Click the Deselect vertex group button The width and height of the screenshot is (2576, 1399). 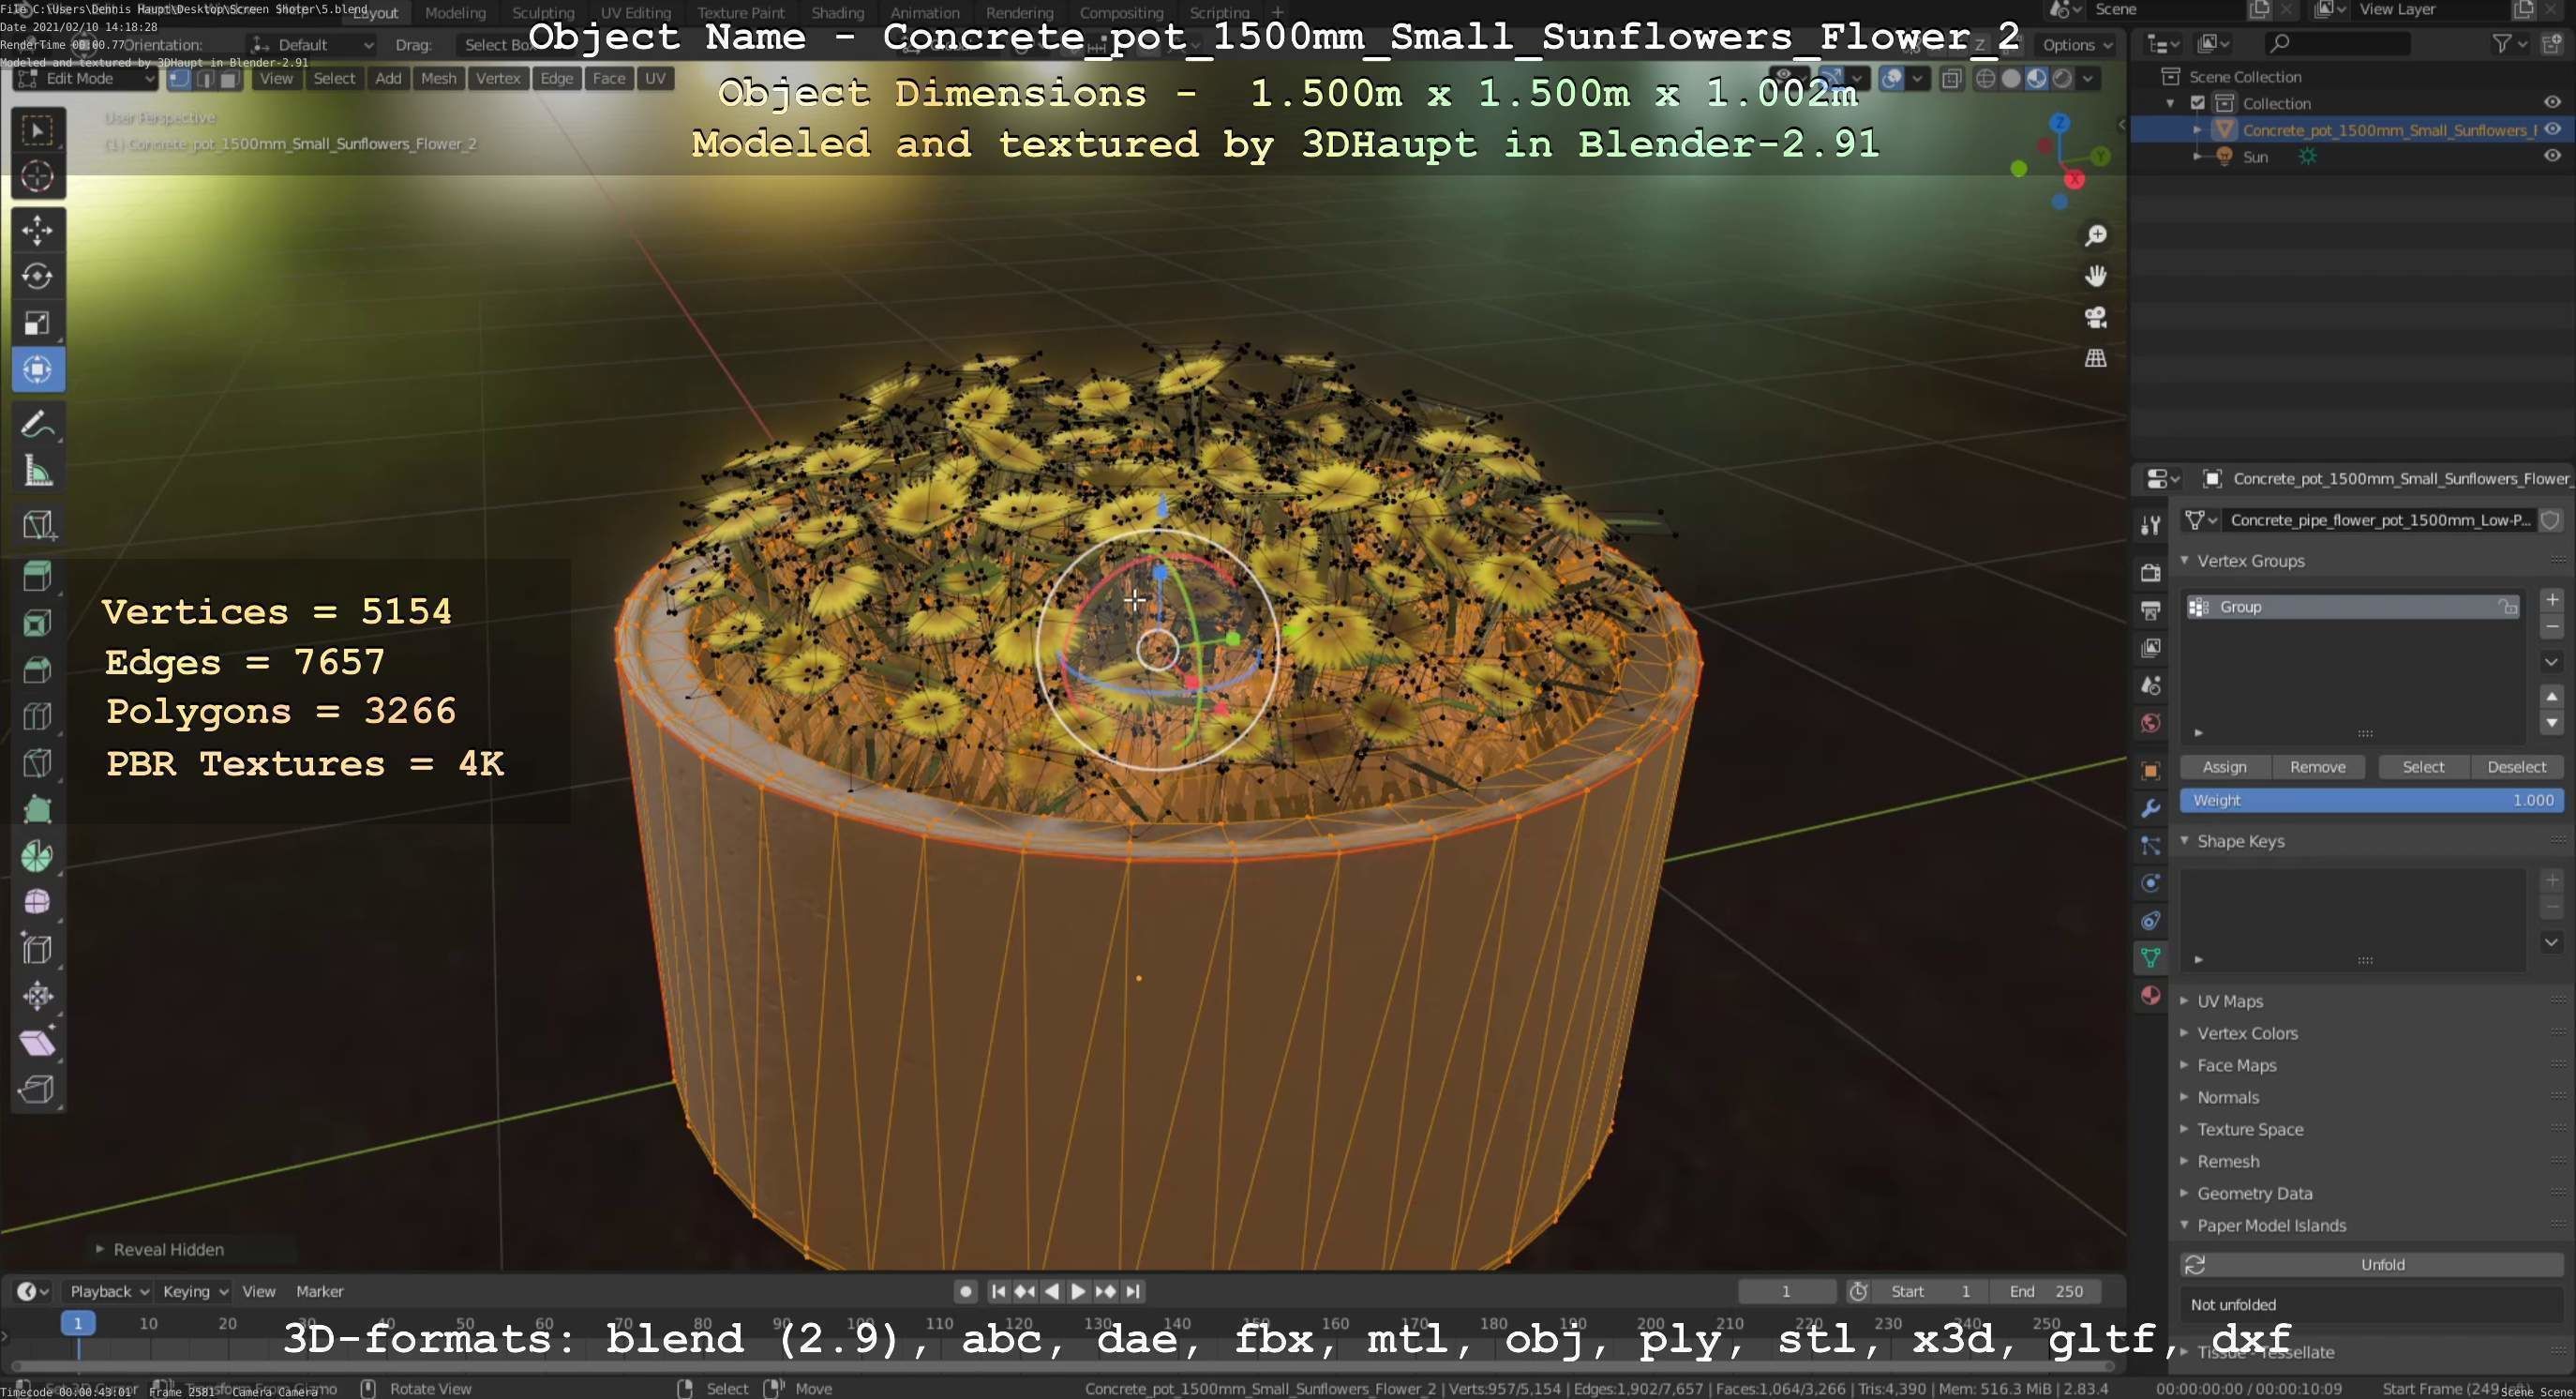coord(2516,767)
